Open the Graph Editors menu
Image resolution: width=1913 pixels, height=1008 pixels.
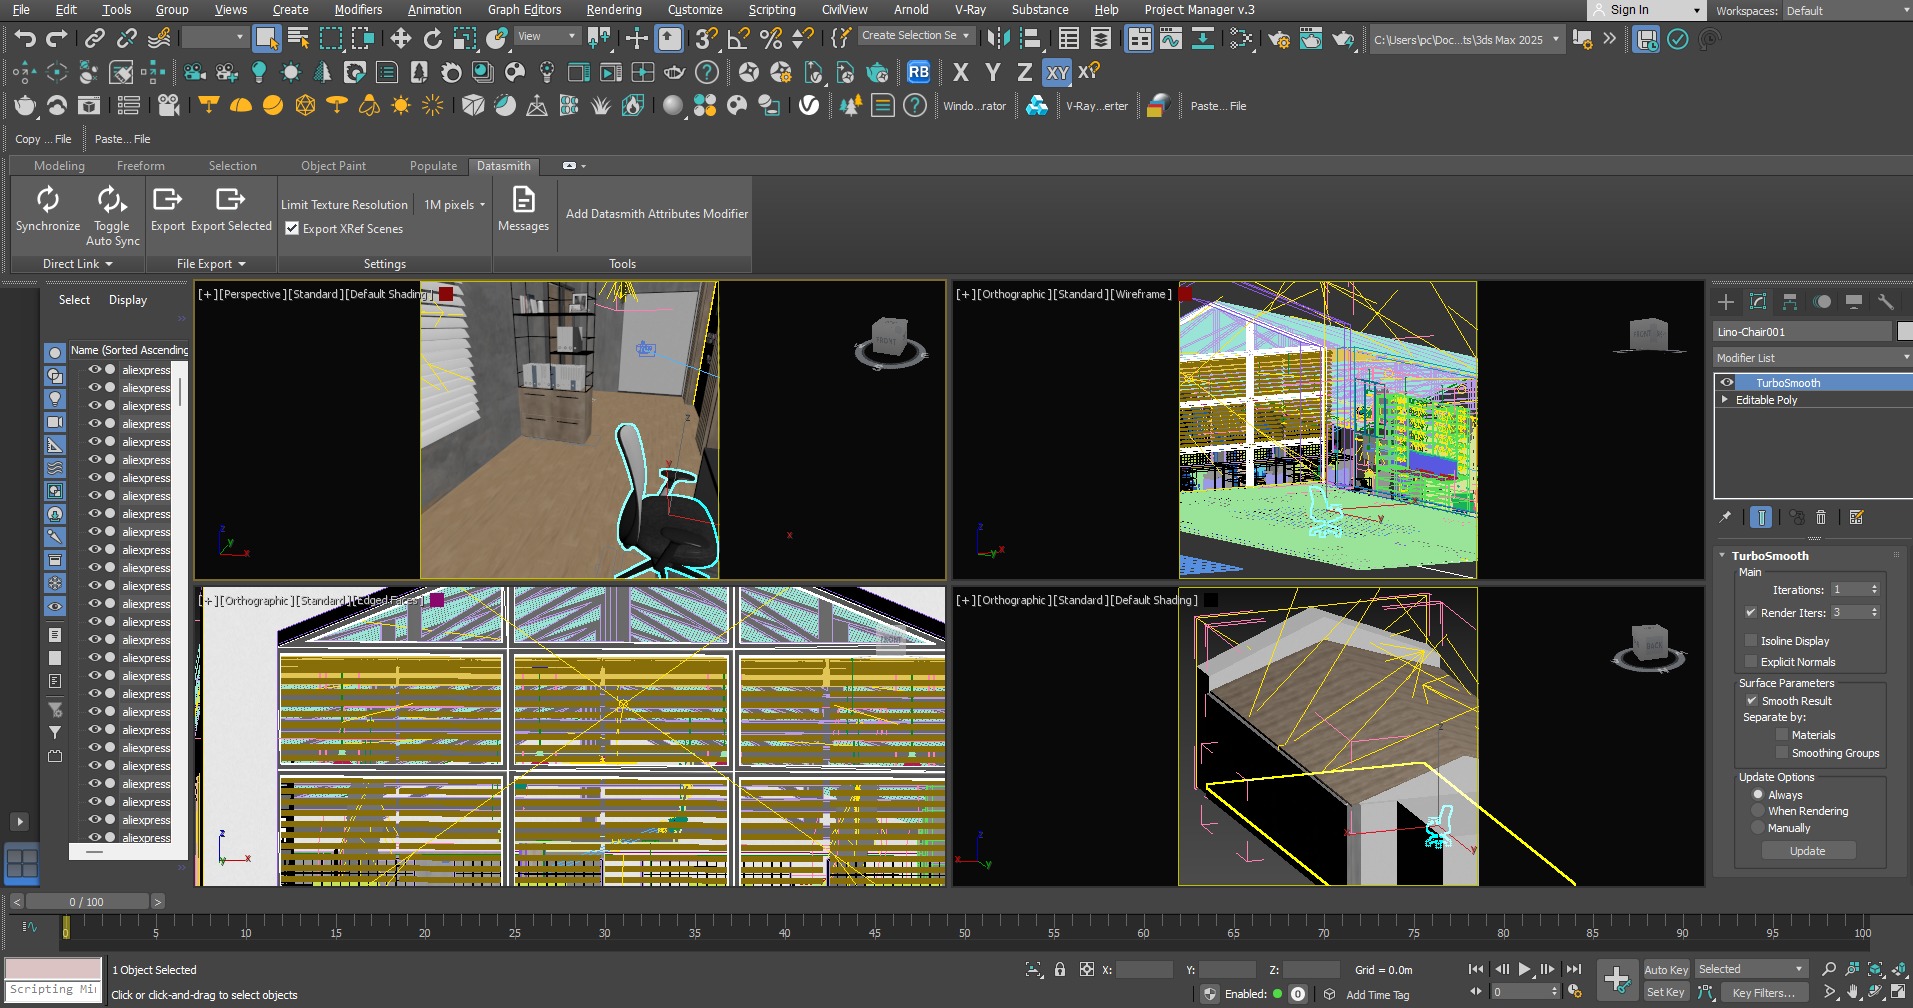(524, 10)
